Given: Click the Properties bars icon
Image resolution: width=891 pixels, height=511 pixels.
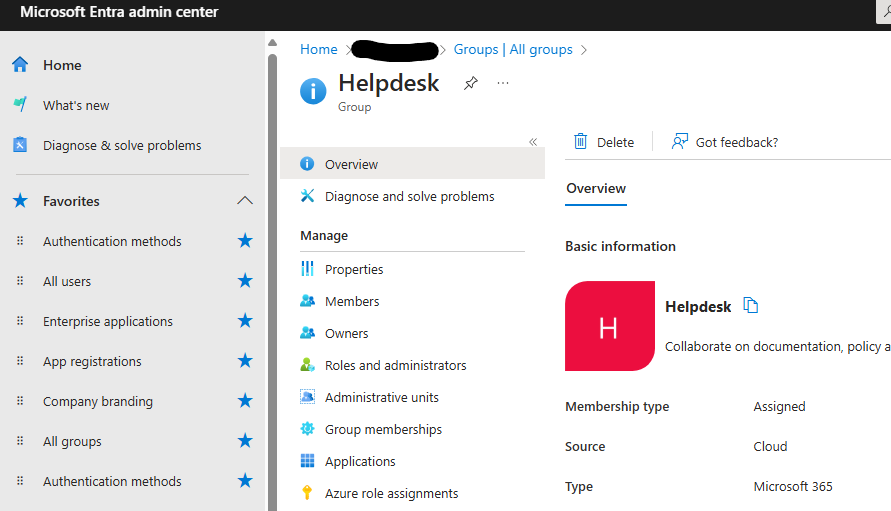Looking at the screenshot, I should [x=307, y=268].
